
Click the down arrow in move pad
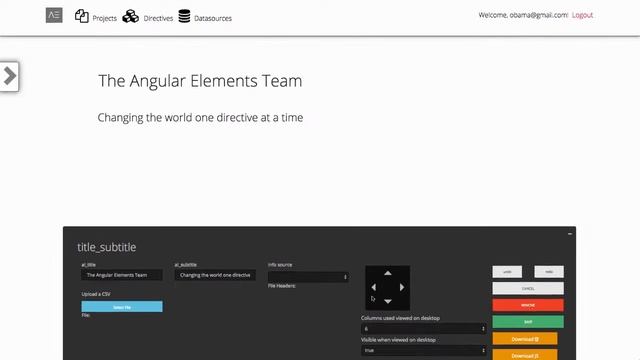[x=388, y=301]
